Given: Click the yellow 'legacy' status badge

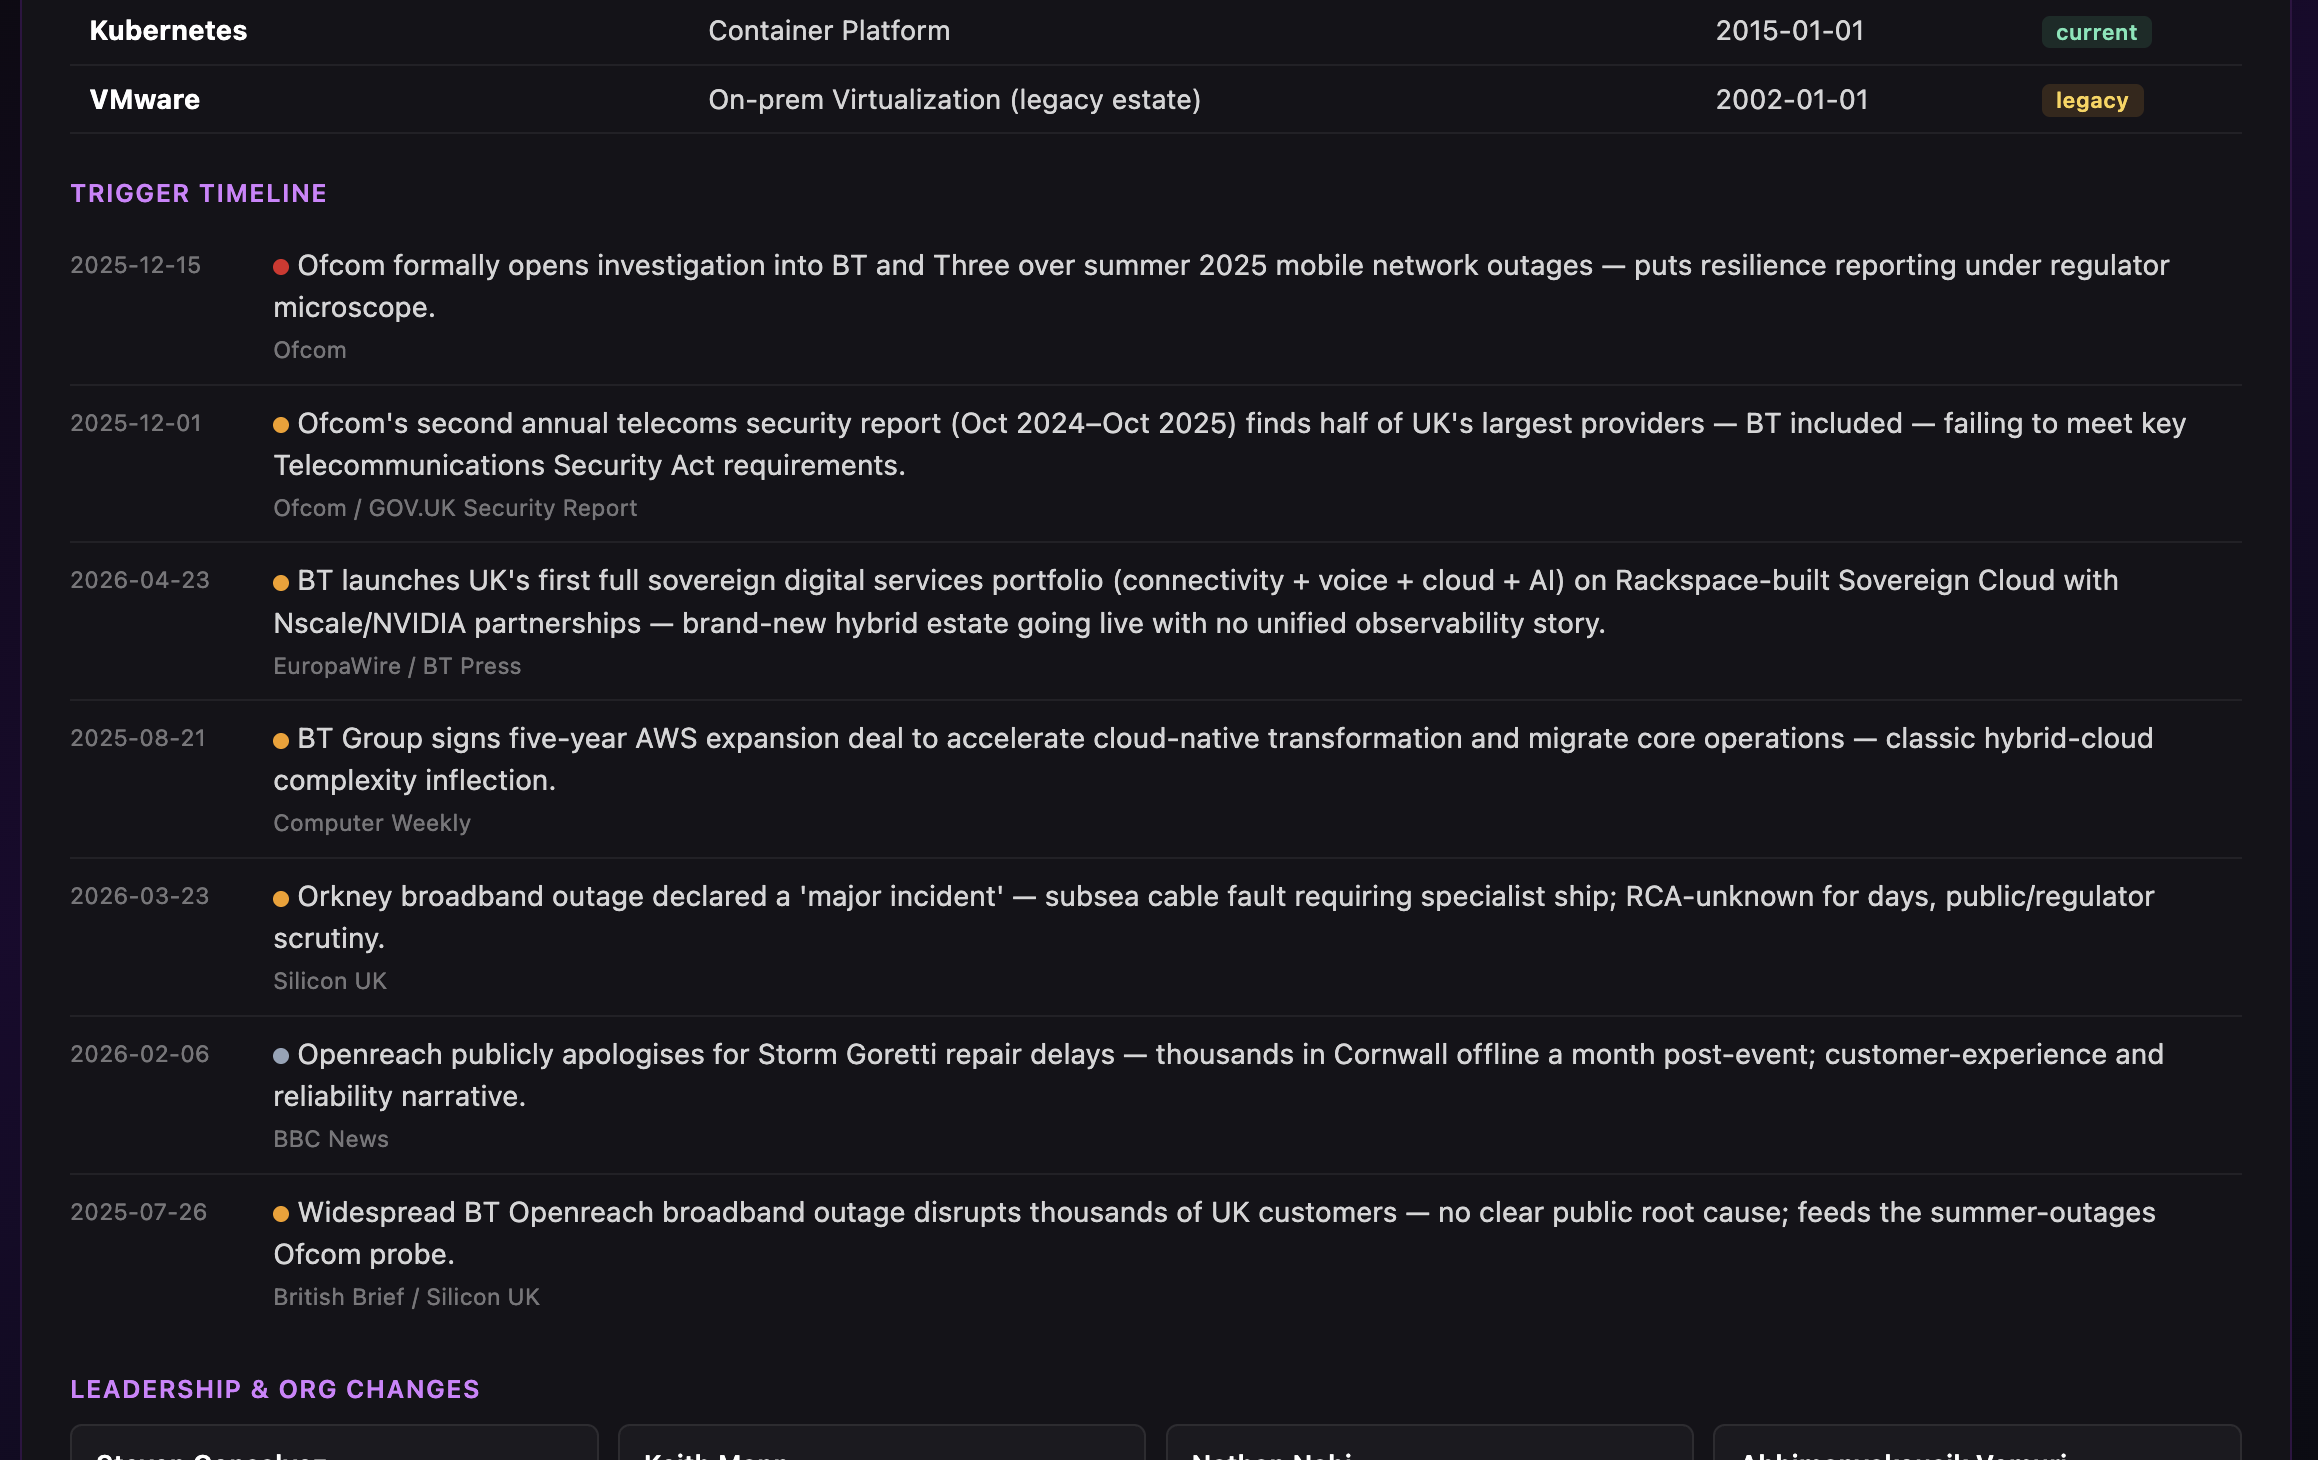Looking at the screenshot, I should point(2092,100).
